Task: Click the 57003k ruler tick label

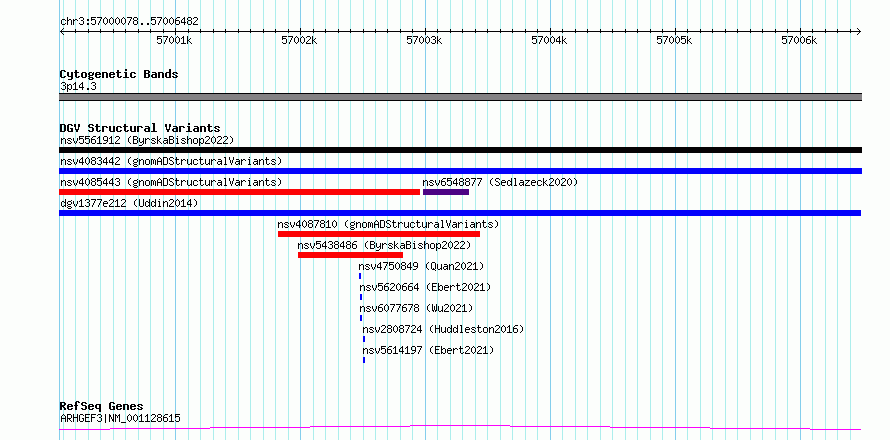Action: click(424, 41)
